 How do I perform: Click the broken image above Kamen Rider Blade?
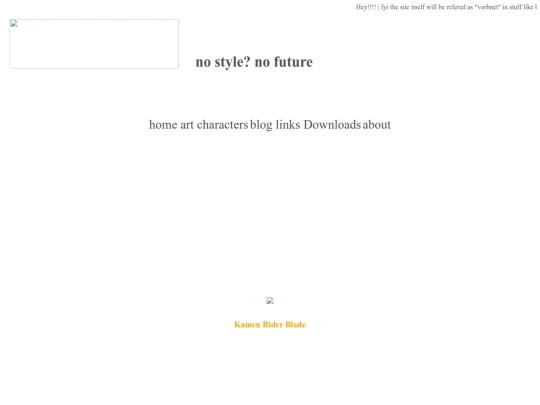pos(270,301)
